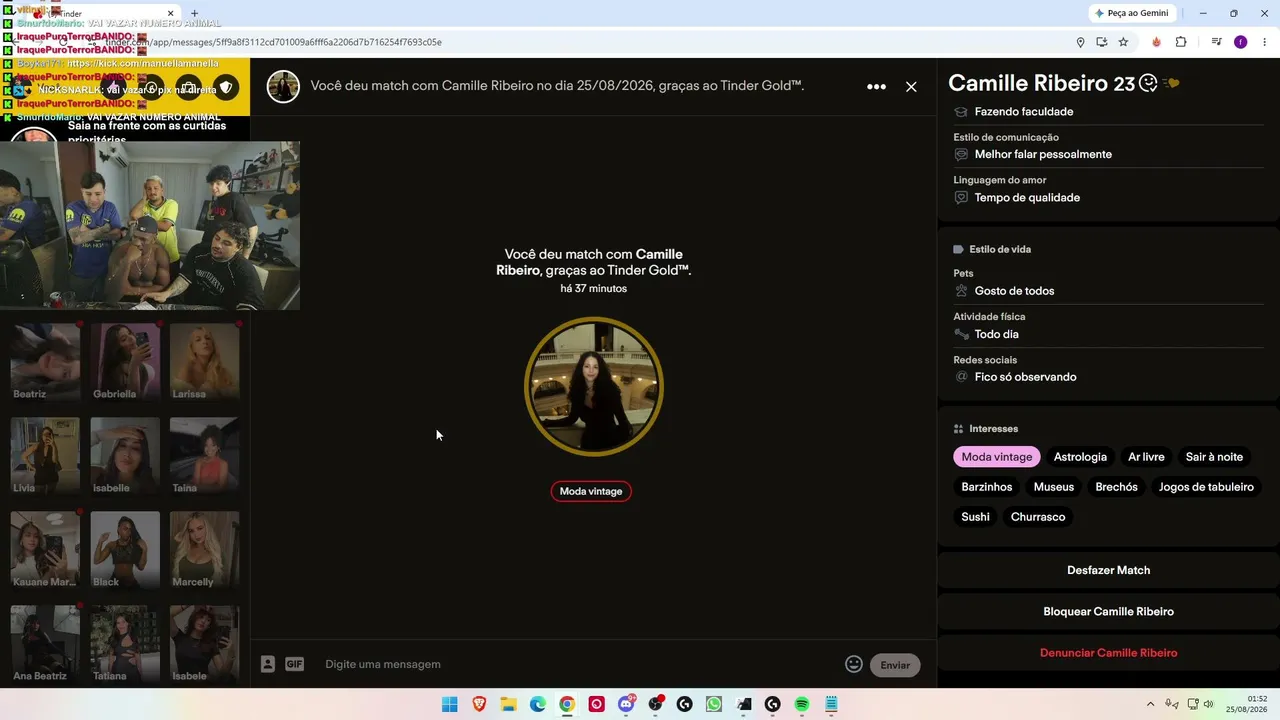Viewport: 1280px width, 720px height.
Task: Open WhatsApp from the taskbar
Action: [x=713, y=704]
